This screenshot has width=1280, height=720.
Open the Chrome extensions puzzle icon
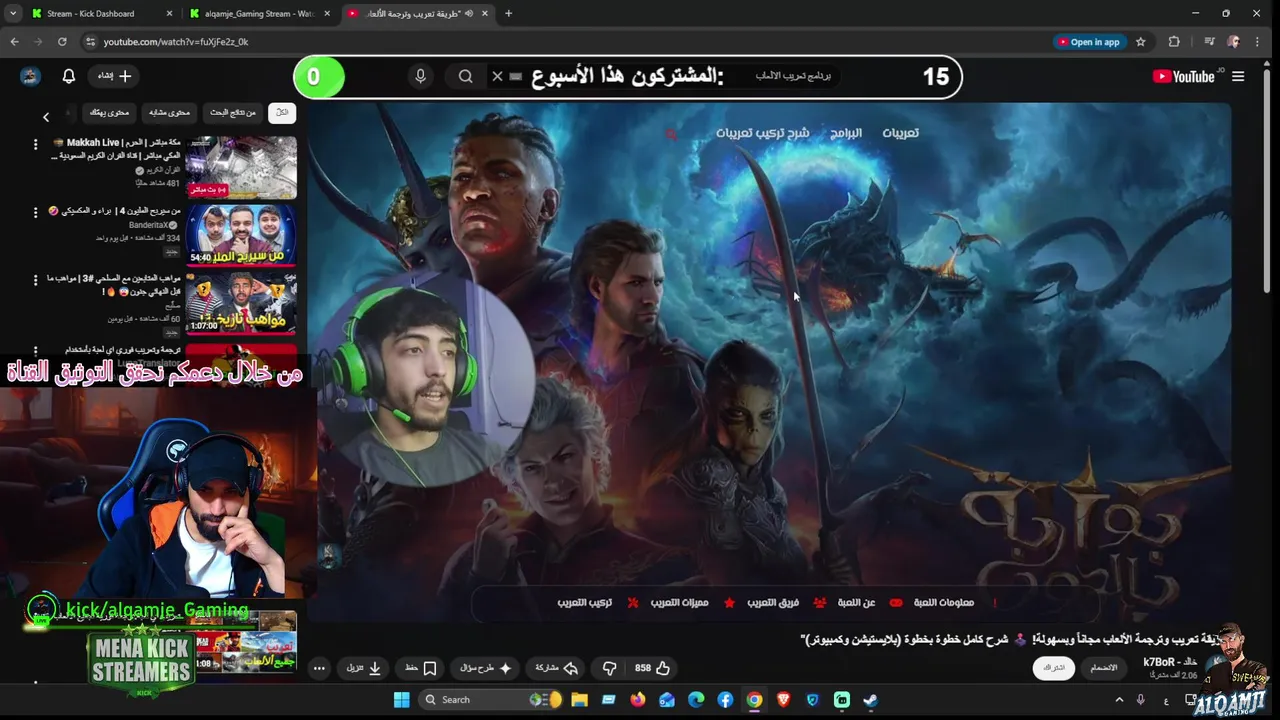pos(1174,42)
